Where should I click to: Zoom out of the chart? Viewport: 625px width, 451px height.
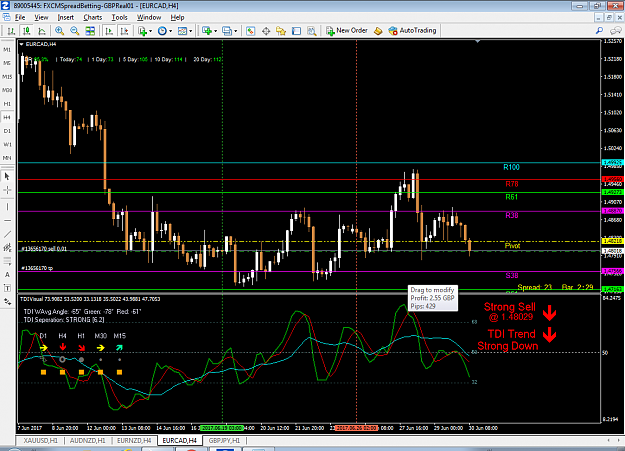(x=75, y=31)
